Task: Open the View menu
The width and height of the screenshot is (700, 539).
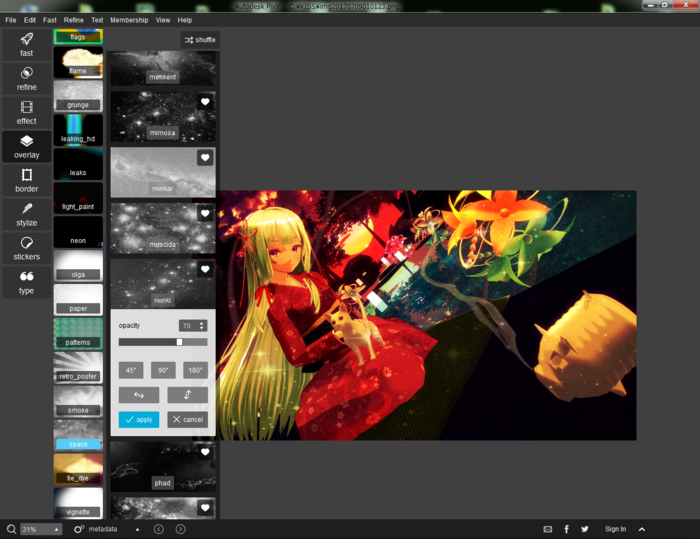Action: pos(163,20)
